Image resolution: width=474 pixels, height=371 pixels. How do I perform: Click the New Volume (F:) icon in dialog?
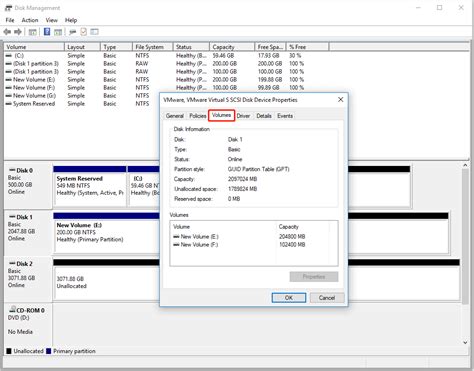coord(176,245)
